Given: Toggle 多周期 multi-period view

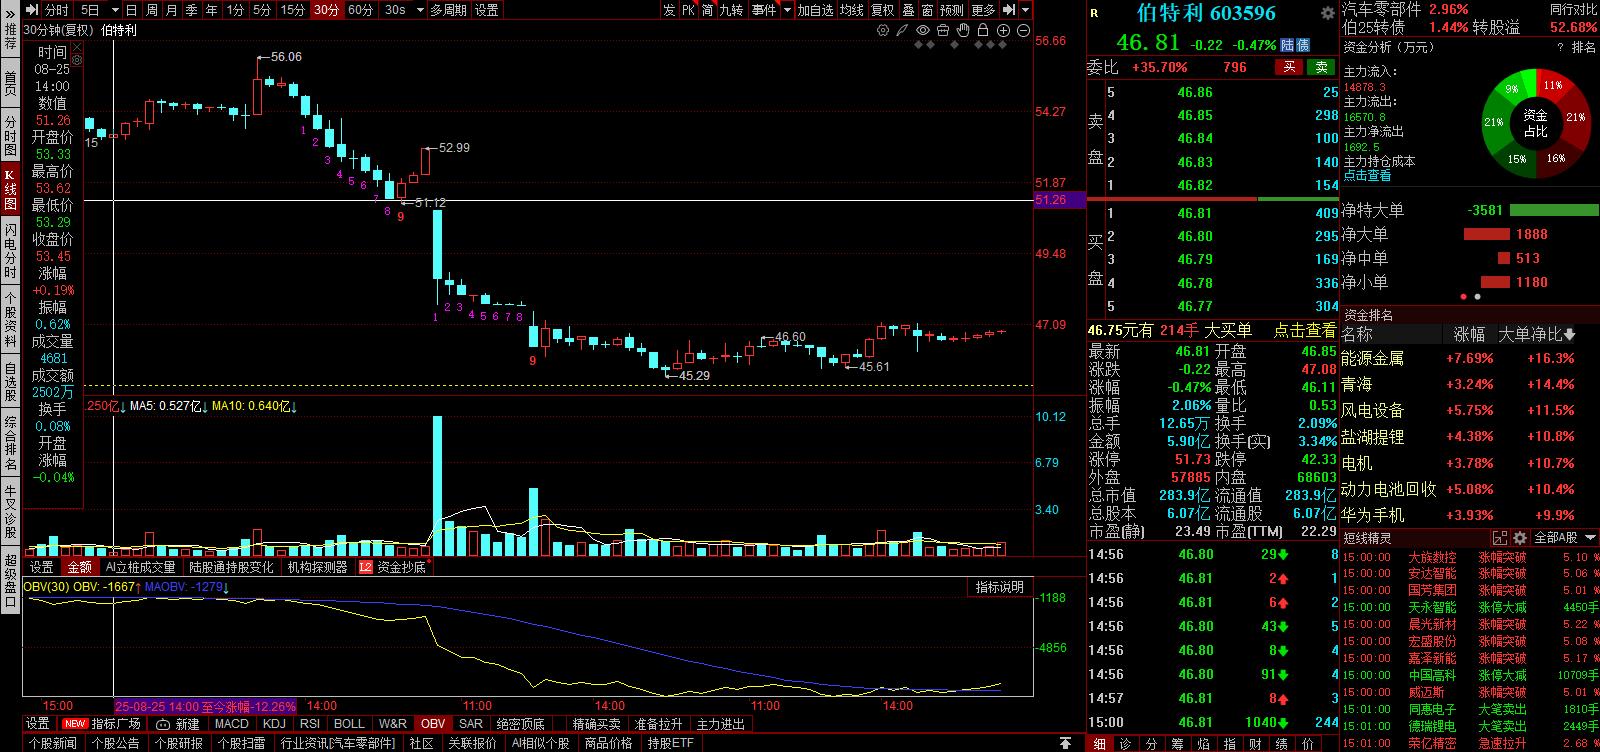Looking at the screenshot, I should pyautogui.click(x=448, y=10).
